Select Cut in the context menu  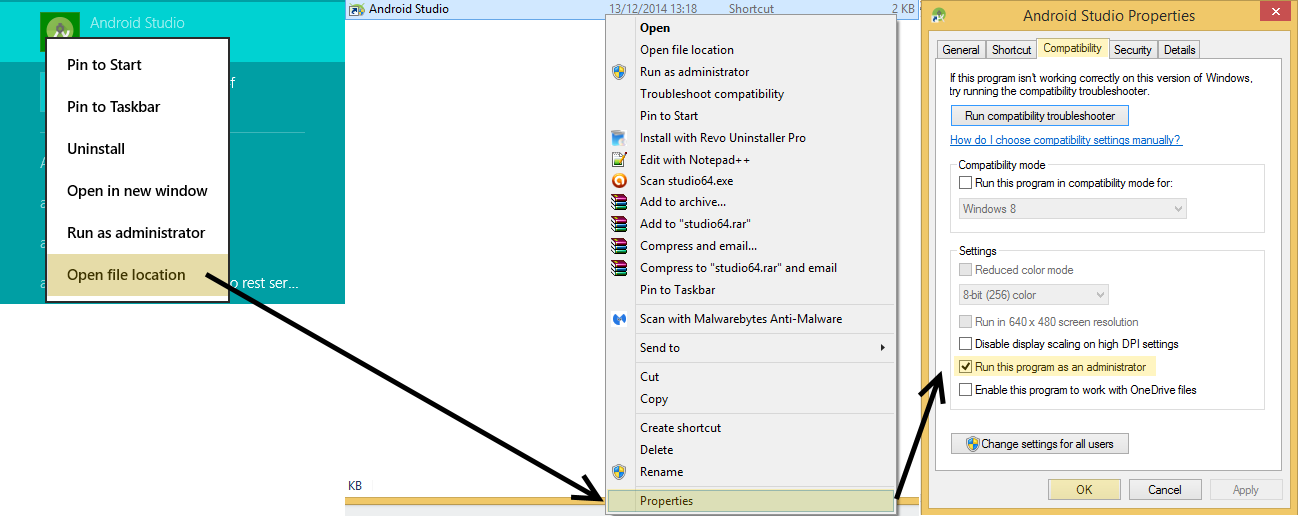pyautogui.click(x=751, y=377)
